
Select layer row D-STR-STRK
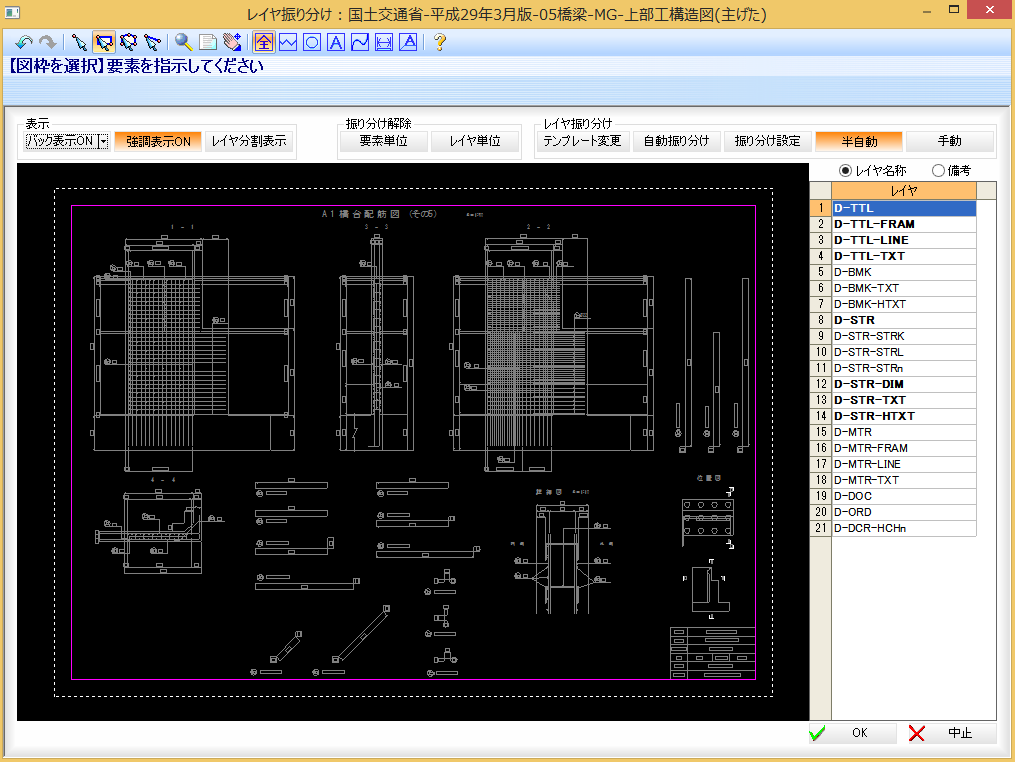click(904, 336)
